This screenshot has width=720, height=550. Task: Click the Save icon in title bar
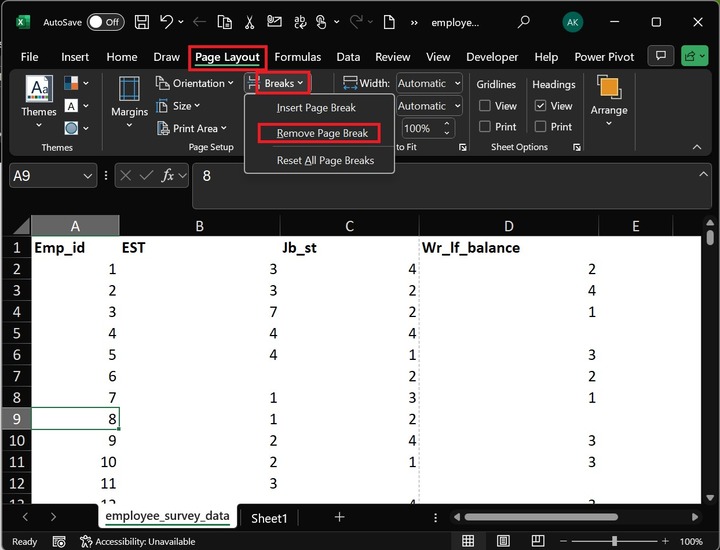click(x=142, y=21)
